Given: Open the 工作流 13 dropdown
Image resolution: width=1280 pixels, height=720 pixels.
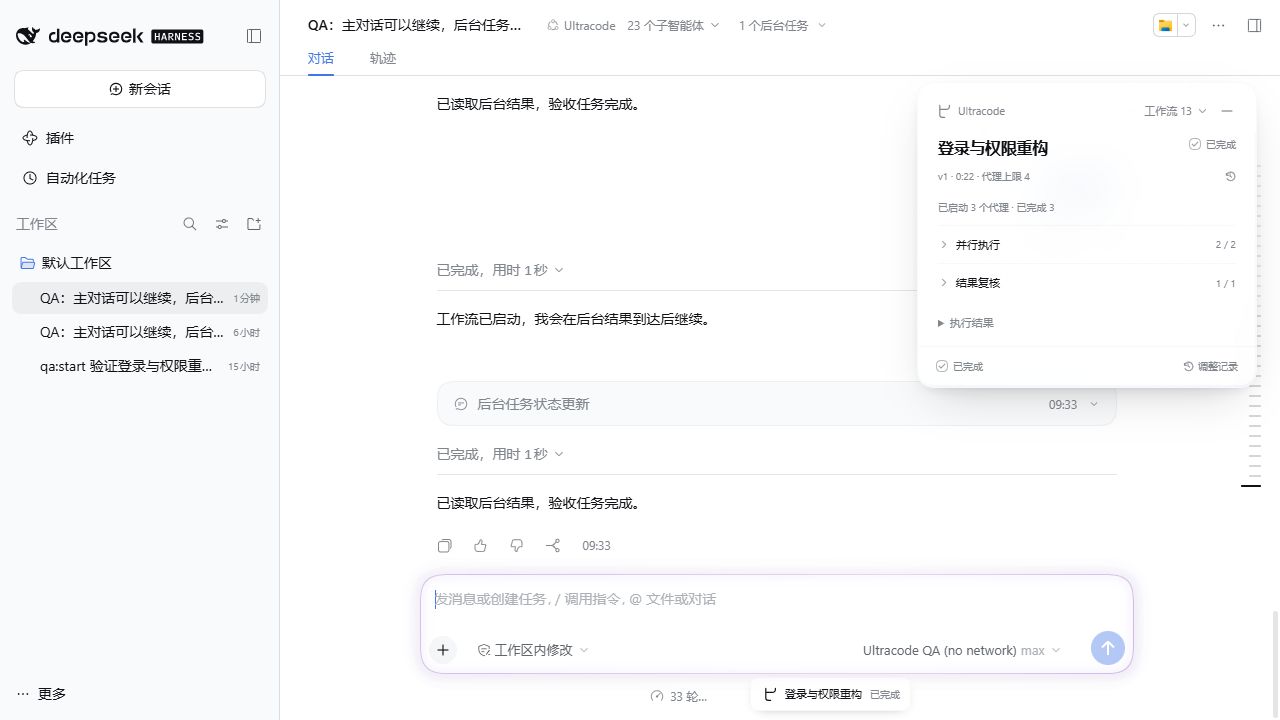Looking at the screenshot, I should click(x=1176, y=111).
